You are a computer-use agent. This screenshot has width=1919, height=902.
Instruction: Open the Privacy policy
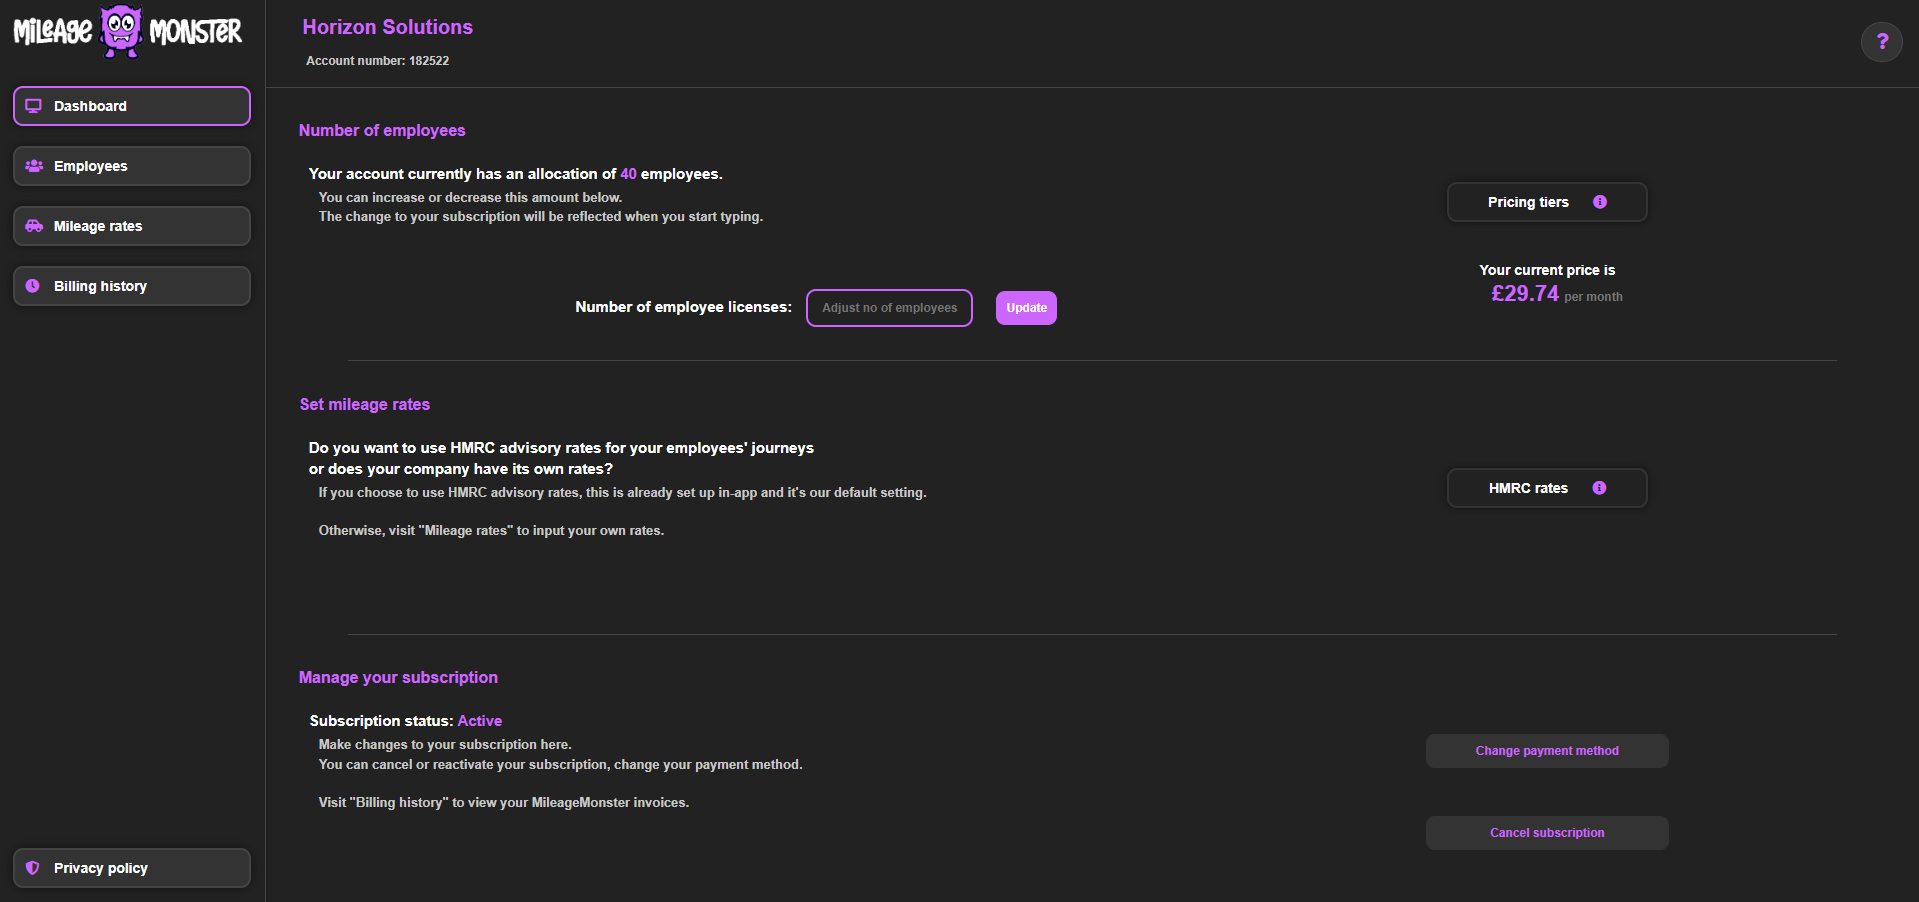click(132, 868)
